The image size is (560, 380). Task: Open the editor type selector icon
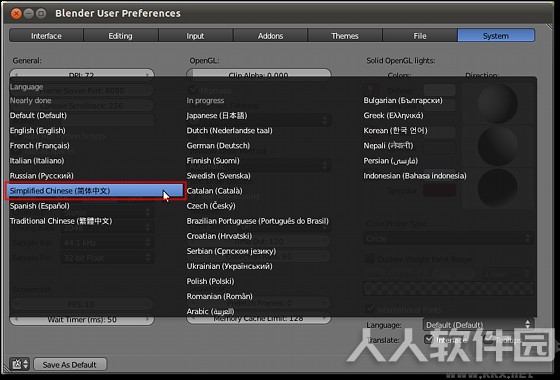coord(20,364)
